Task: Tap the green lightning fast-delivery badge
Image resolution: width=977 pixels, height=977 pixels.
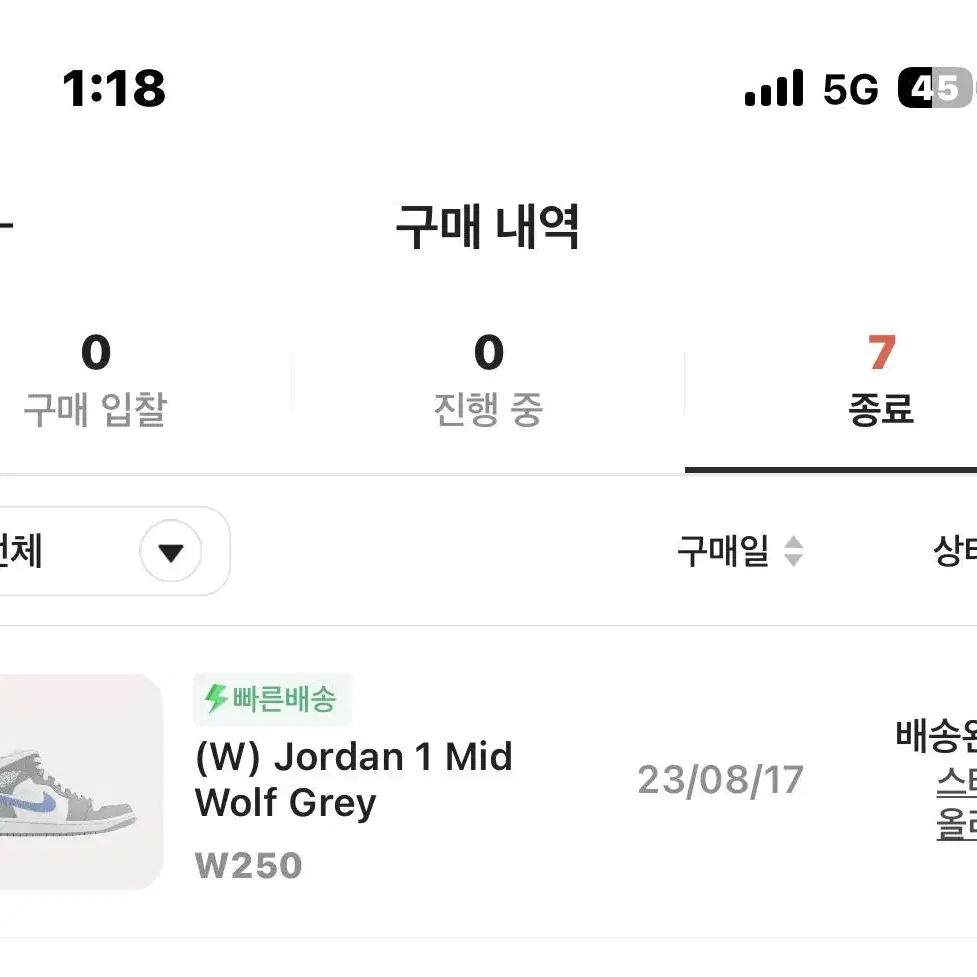Action: point(272,699)
